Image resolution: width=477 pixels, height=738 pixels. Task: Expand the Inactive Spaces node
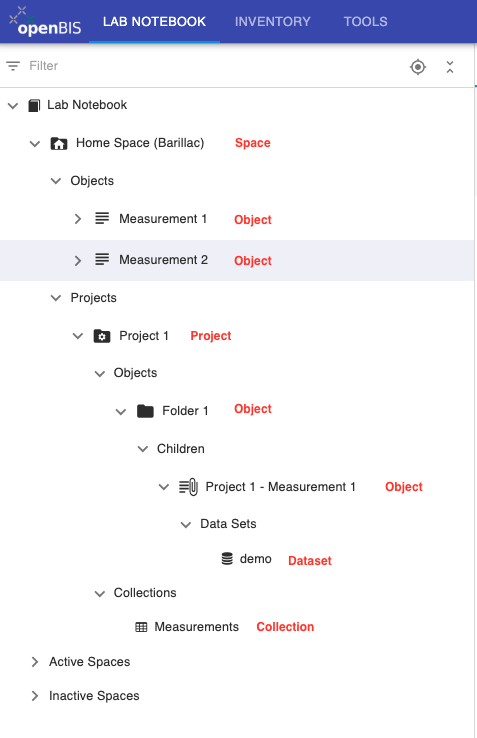34,696
